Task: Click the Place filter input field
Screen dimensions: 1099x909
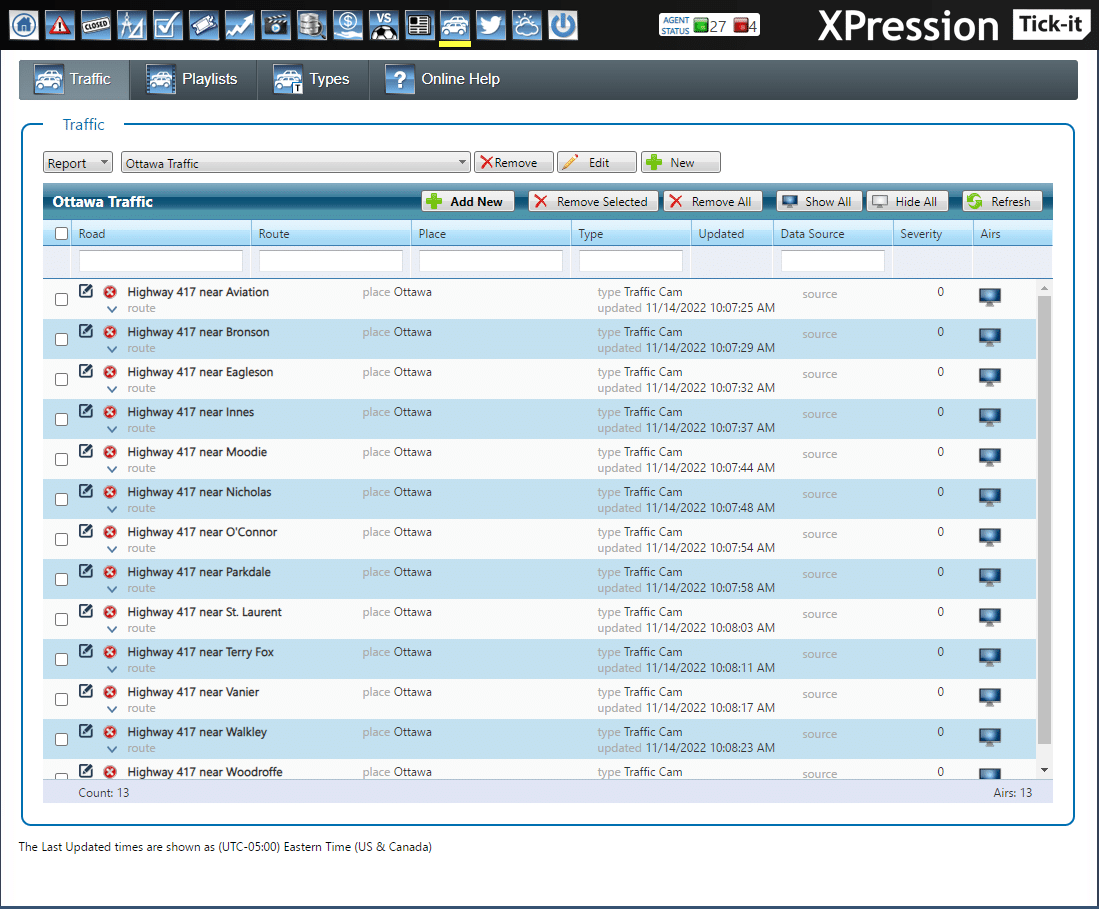Action: tap(491, 261)
